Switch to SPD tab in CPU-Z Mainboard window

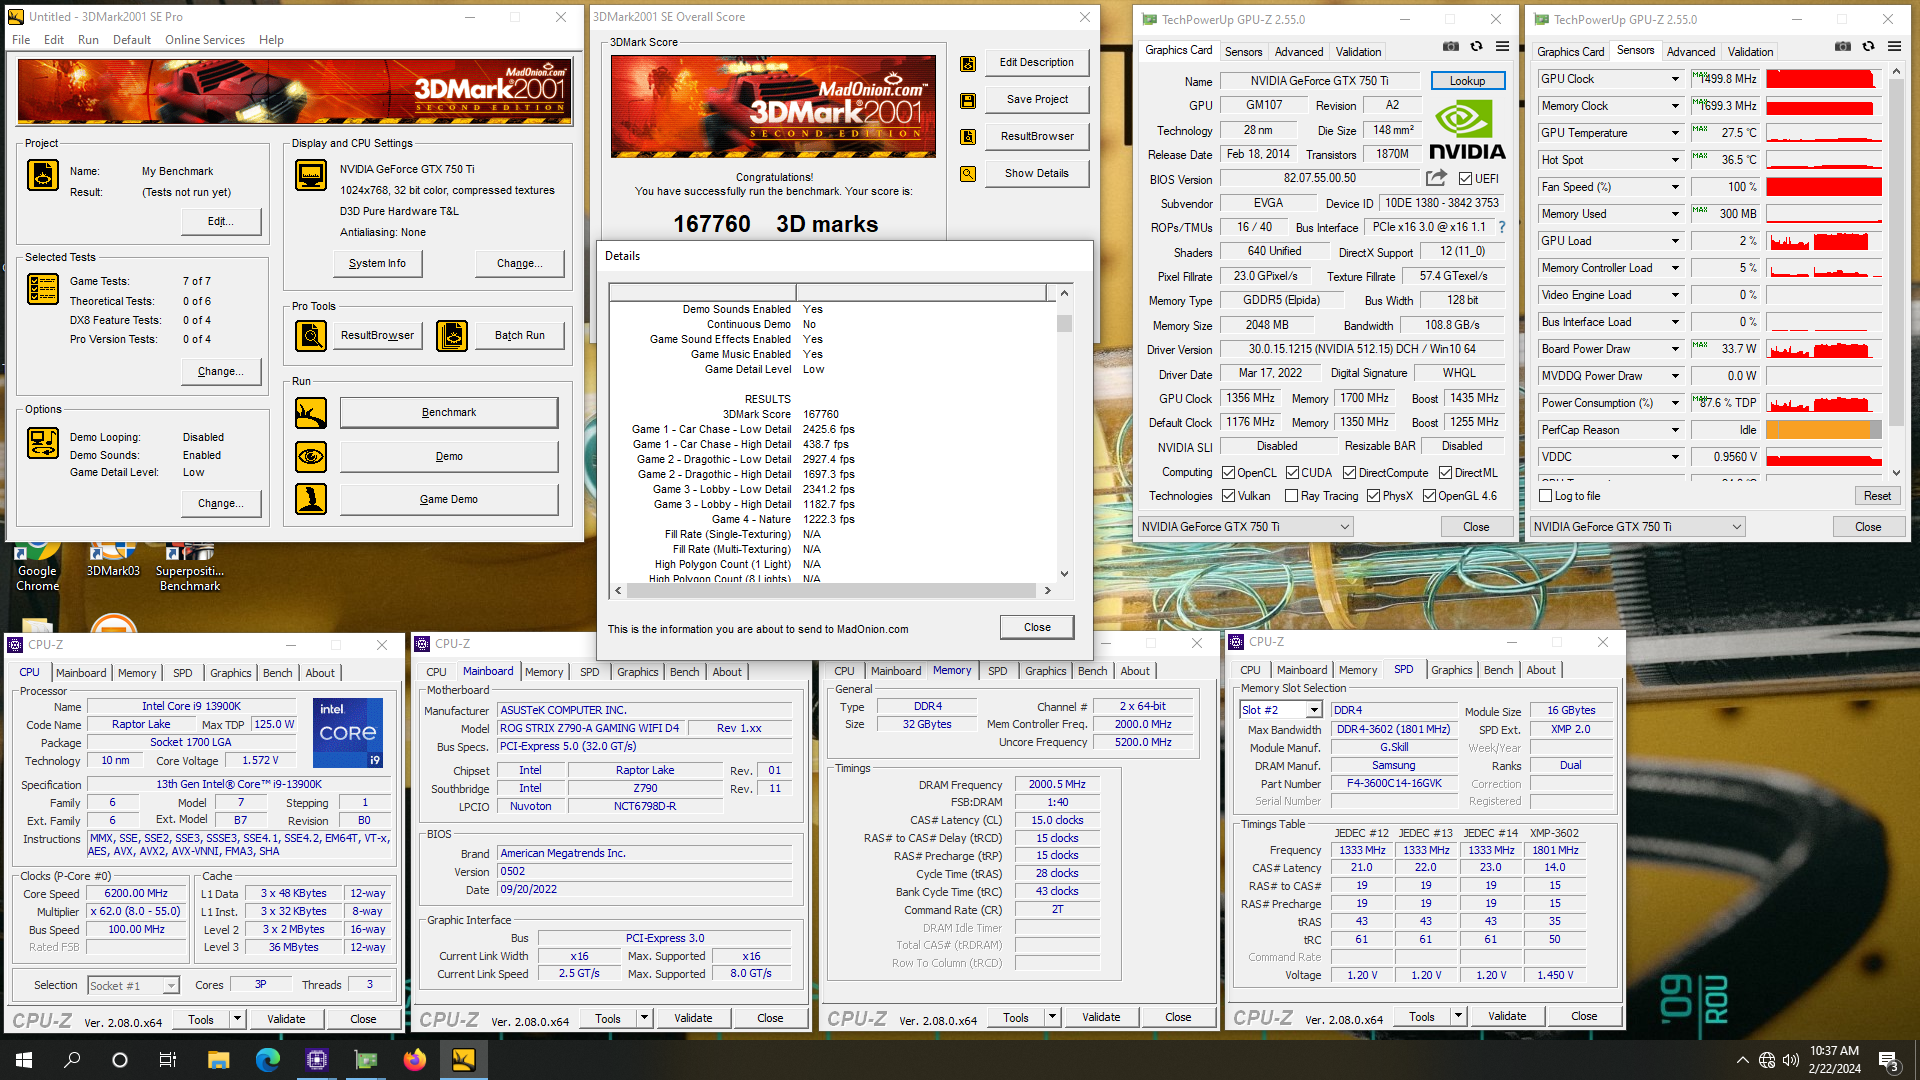590,672
